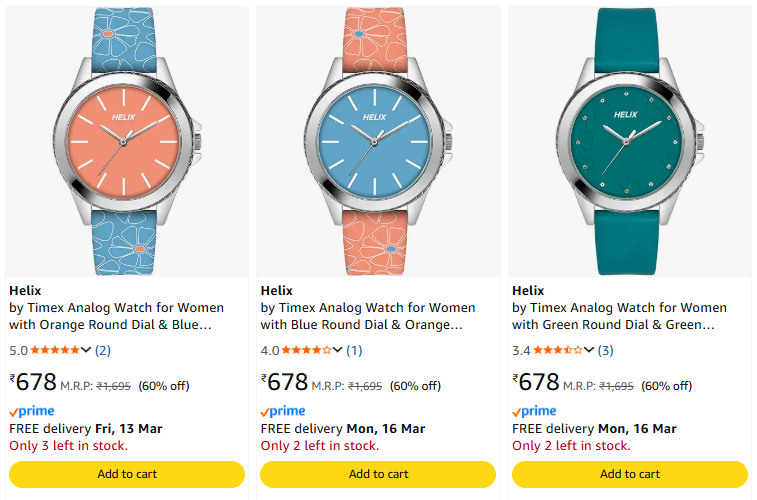Click Prime logo under the blue dial watch
757x500 pixels.
click(283, 411)
